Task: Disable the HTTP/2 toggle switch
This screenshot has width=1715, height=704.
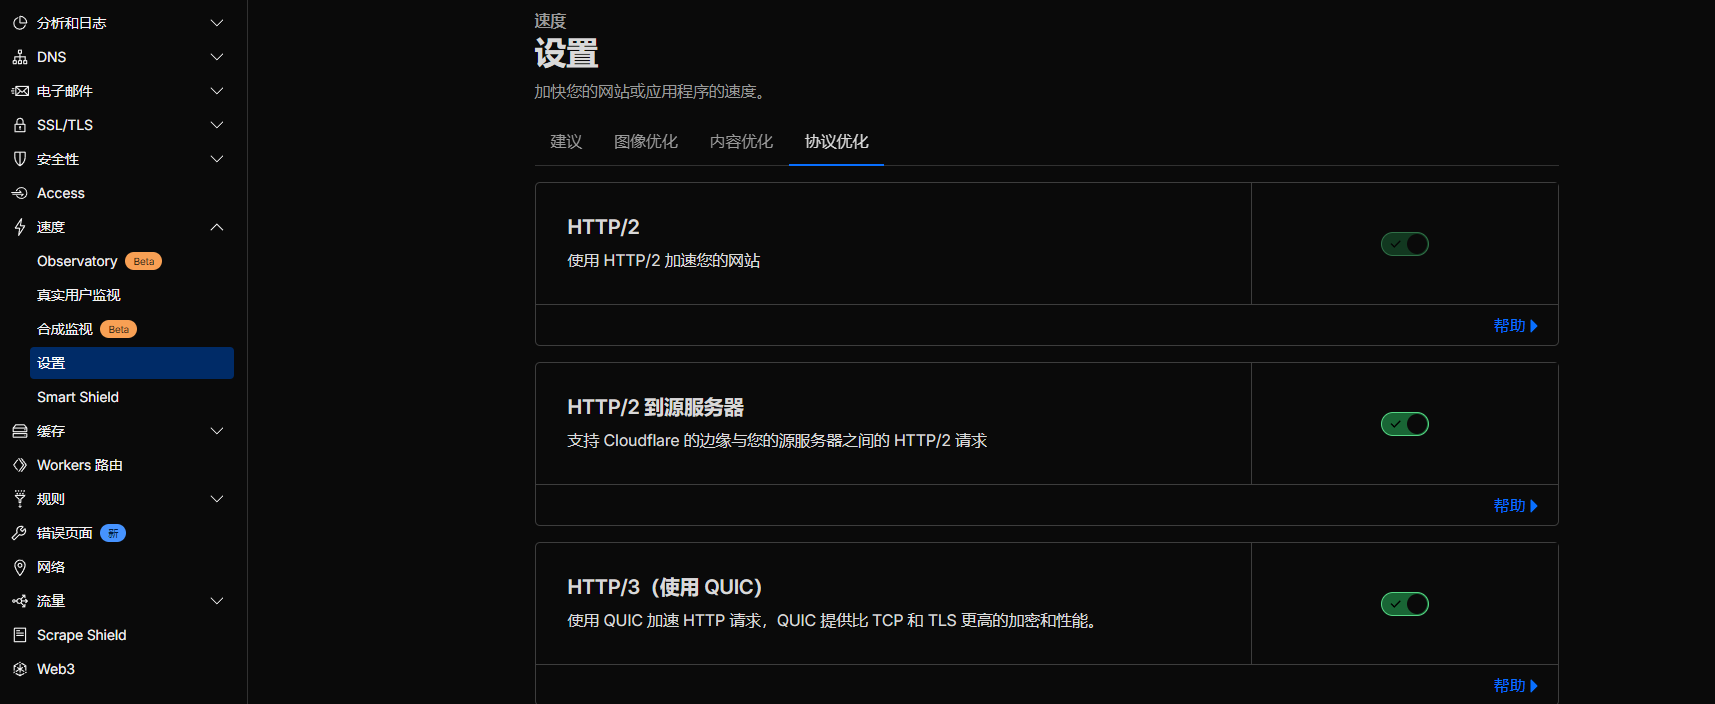Action: coord(1404,244)
